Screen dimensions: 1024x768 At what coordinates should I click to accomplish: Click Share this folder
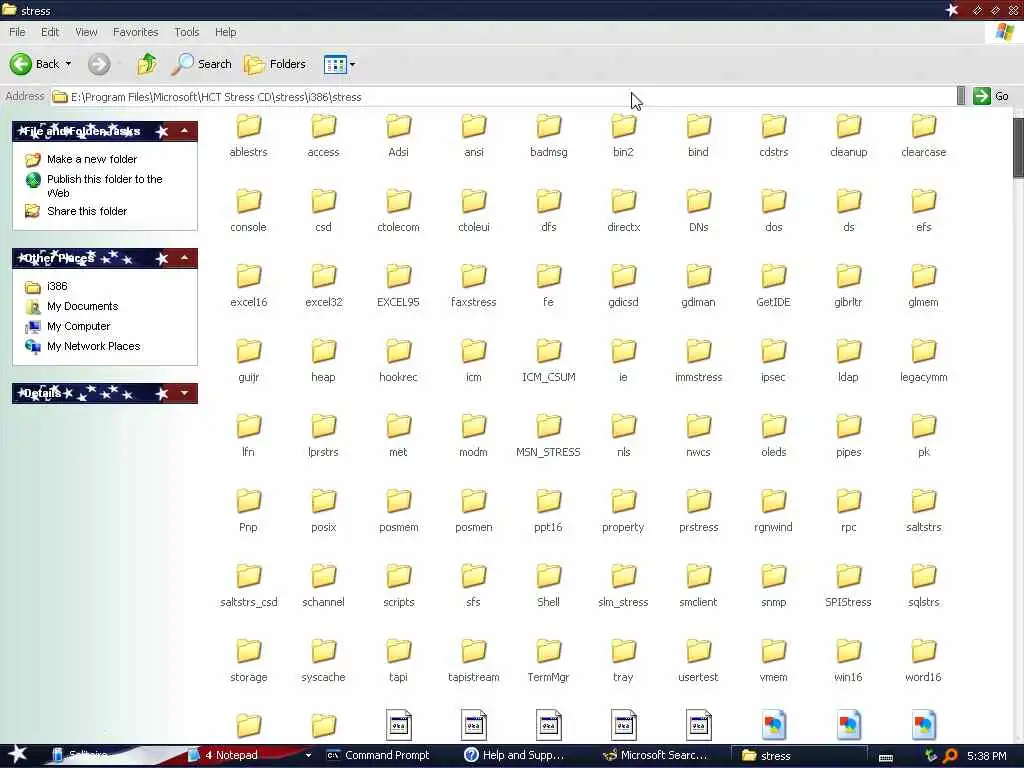click(87, 211)
